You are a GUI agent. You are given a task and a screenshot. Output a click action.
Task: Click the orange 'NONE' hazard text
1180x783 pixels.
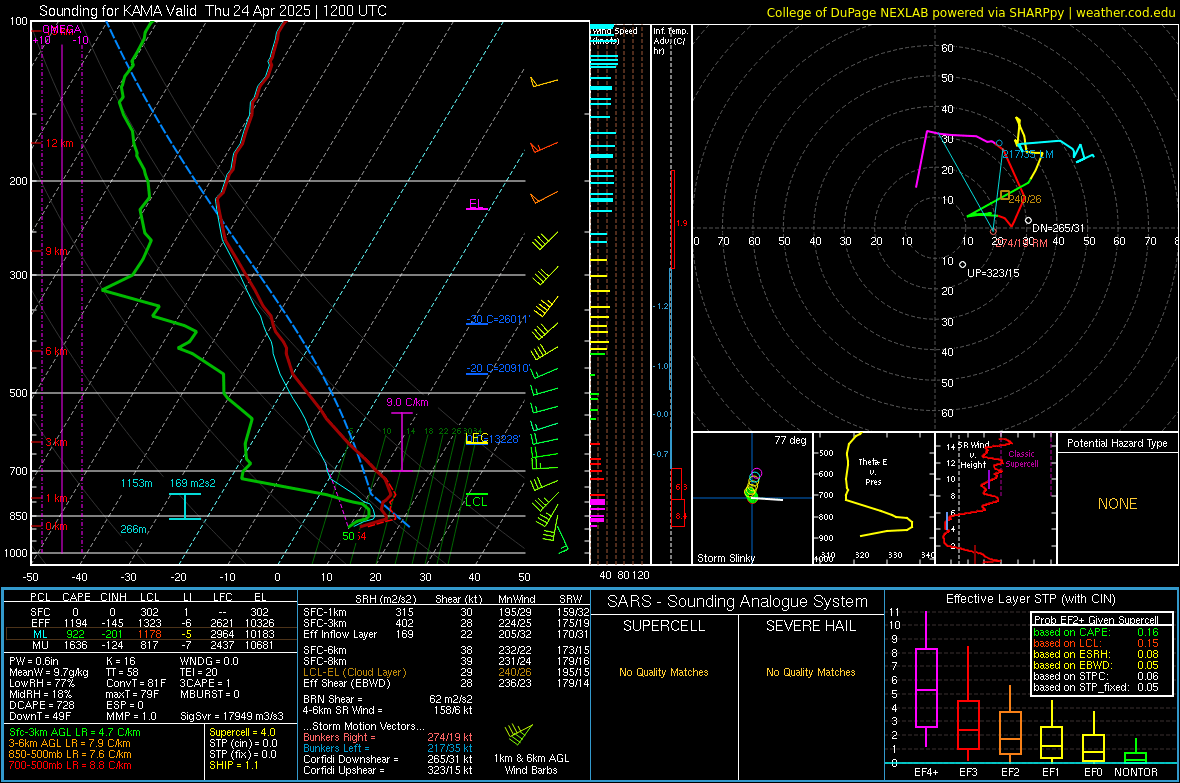click(x=1117, y=504)
